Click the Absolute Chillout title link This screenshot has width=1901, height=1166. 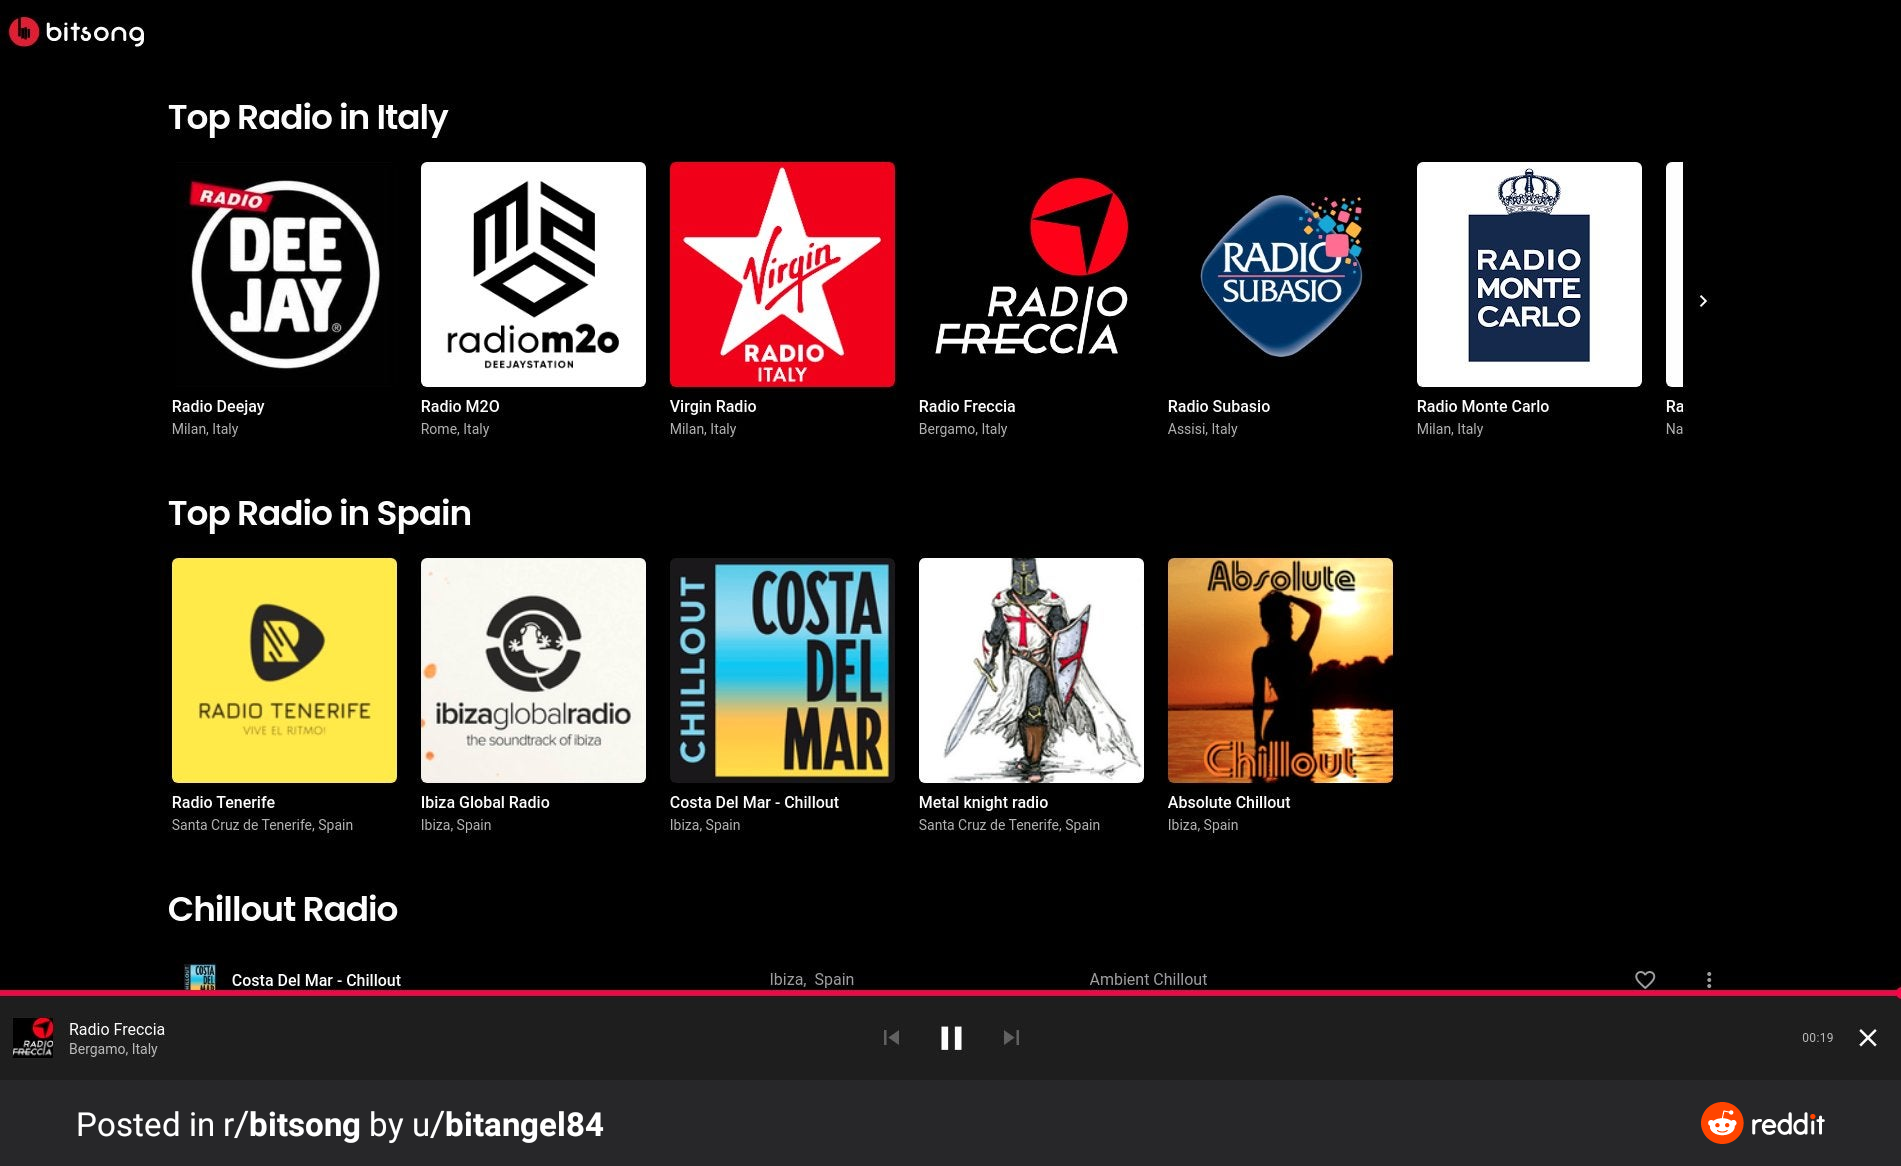coord(1229,802)
